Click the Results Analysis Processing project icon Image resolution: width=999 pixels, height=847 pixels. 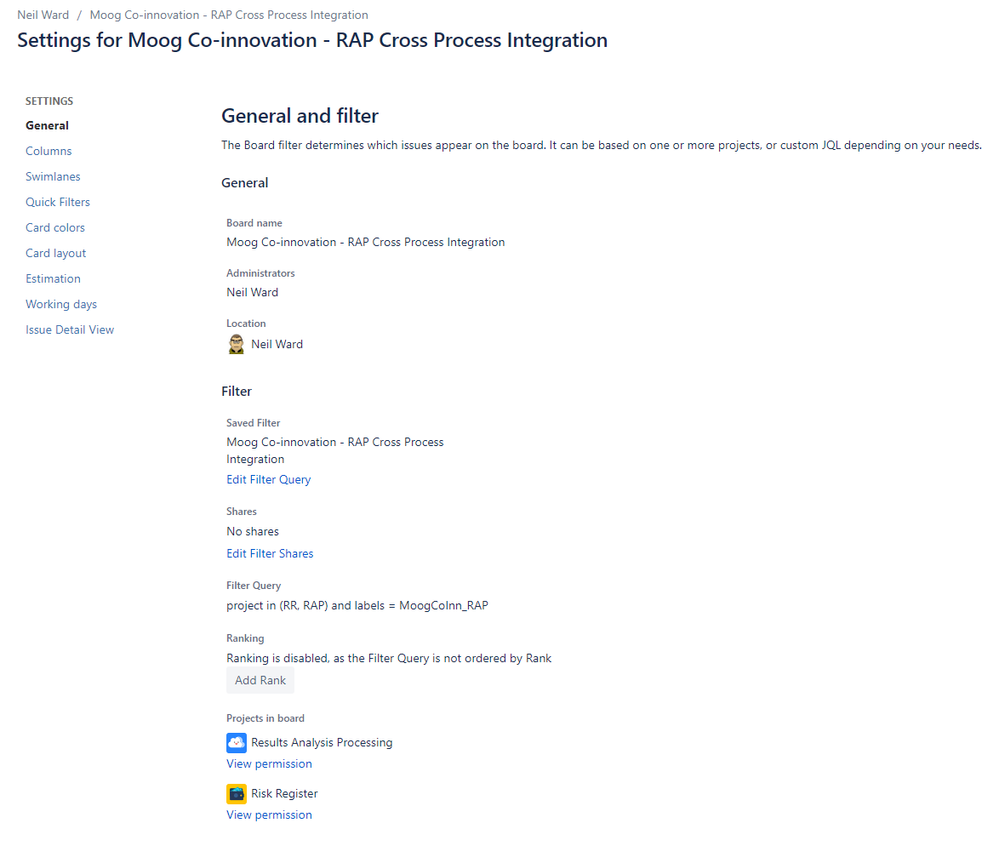tap(236, 742)
